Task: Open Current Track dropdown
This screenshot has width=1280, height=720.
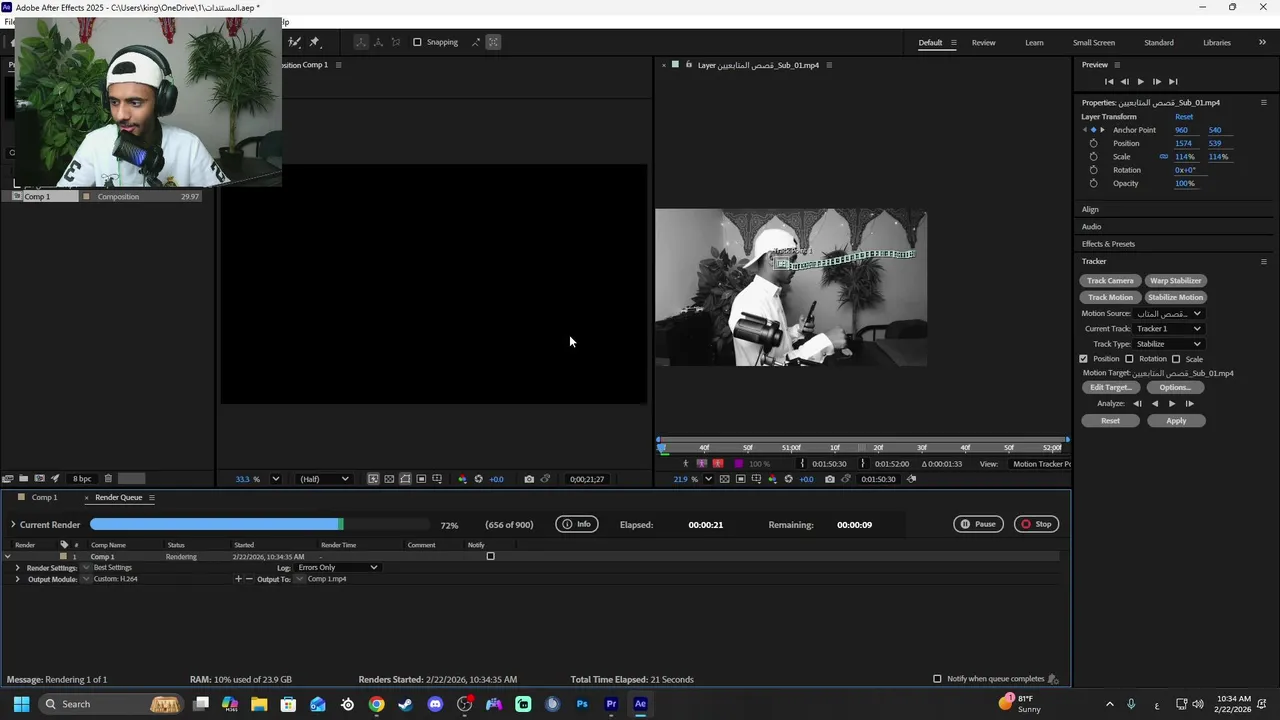Action: coord(1168,328)
